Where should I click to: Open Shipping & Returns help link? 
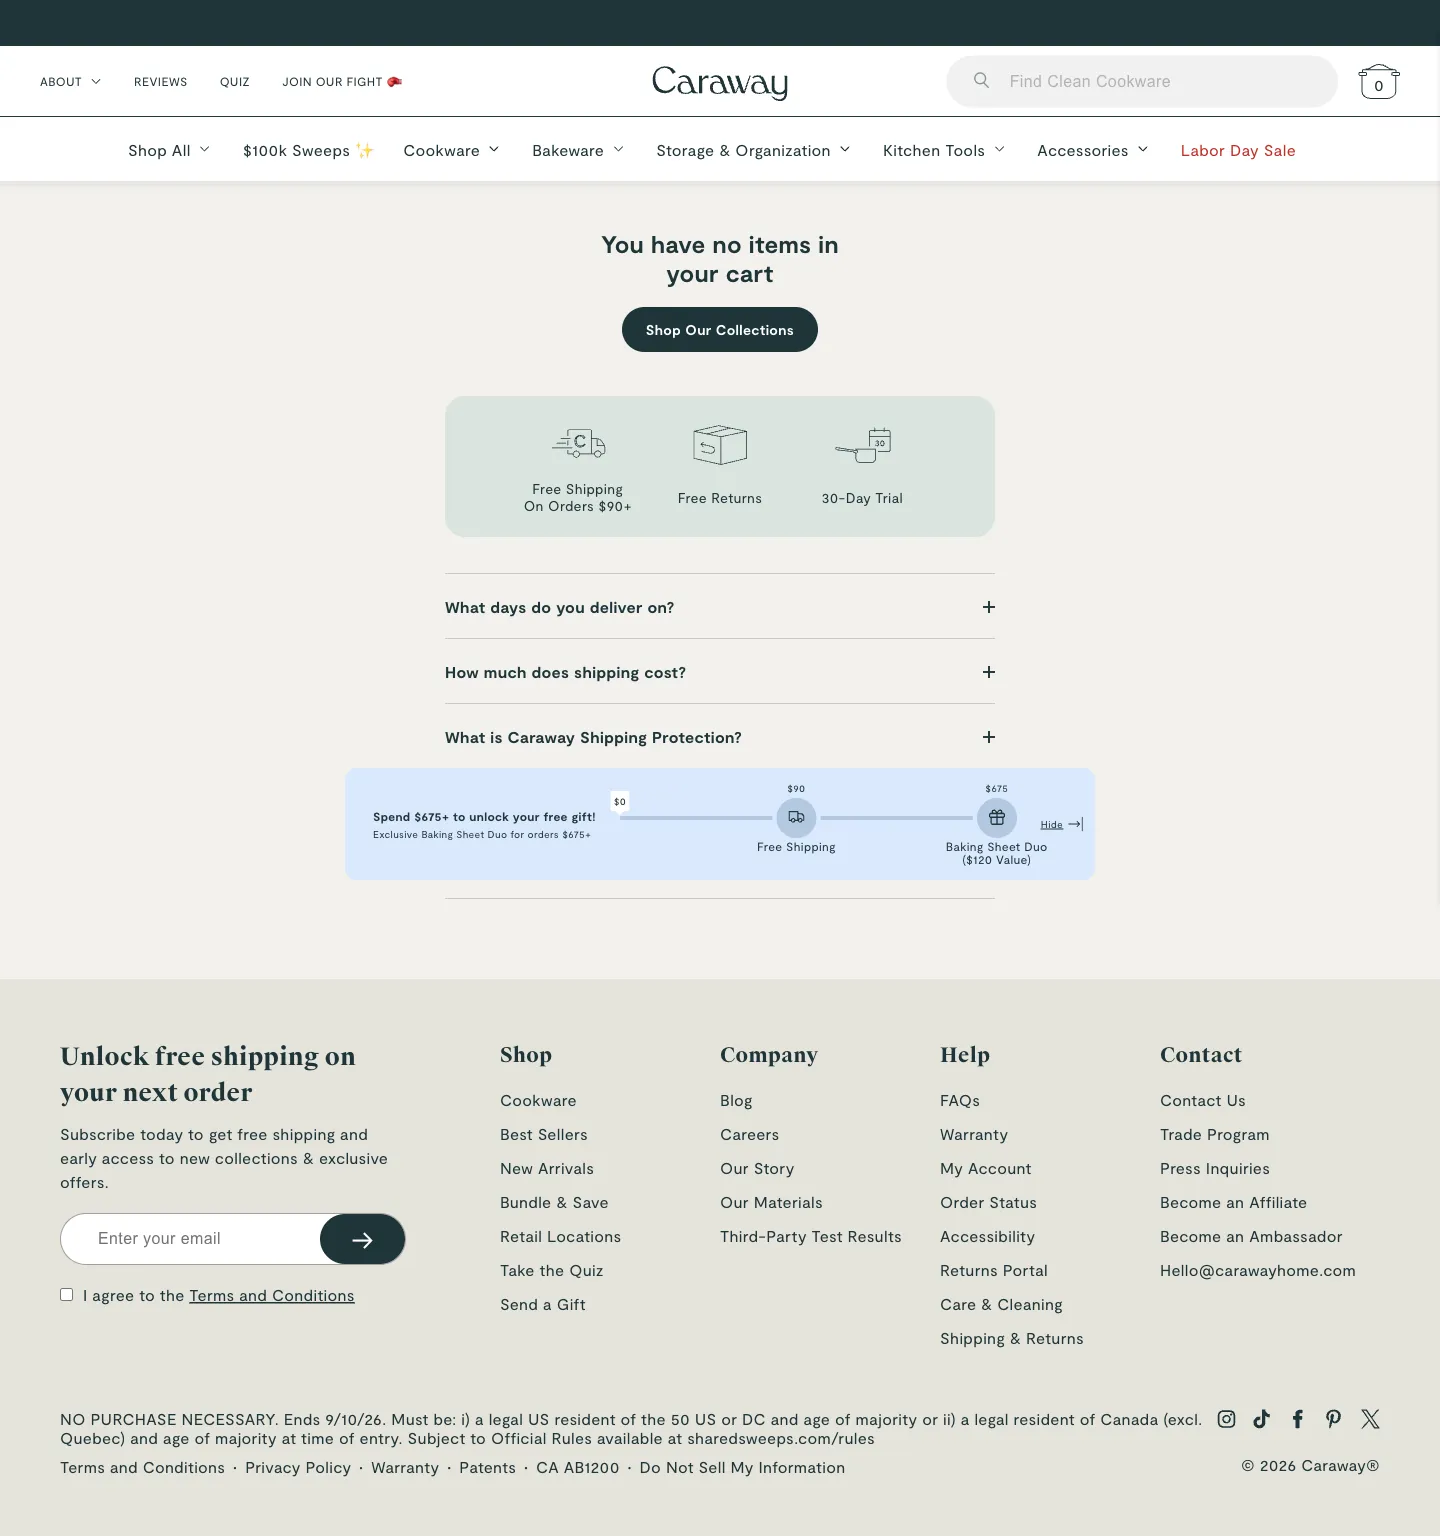click(x=1012, y=1339)
